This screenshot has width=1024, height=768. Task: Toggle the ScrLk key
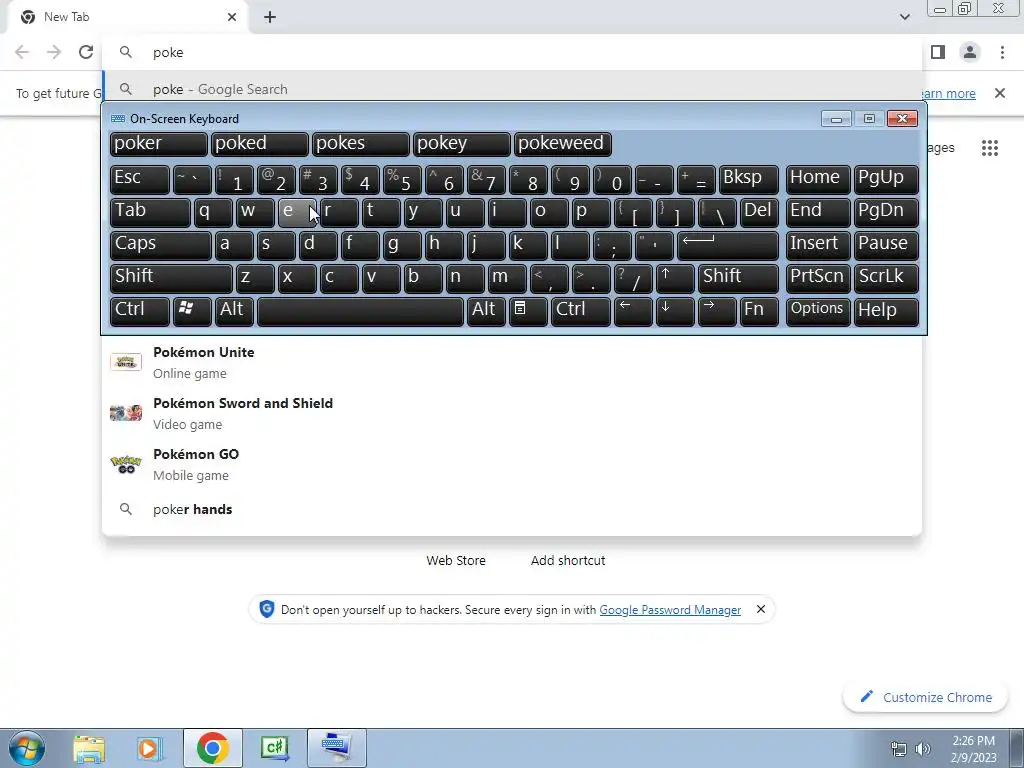coord(886,278)
